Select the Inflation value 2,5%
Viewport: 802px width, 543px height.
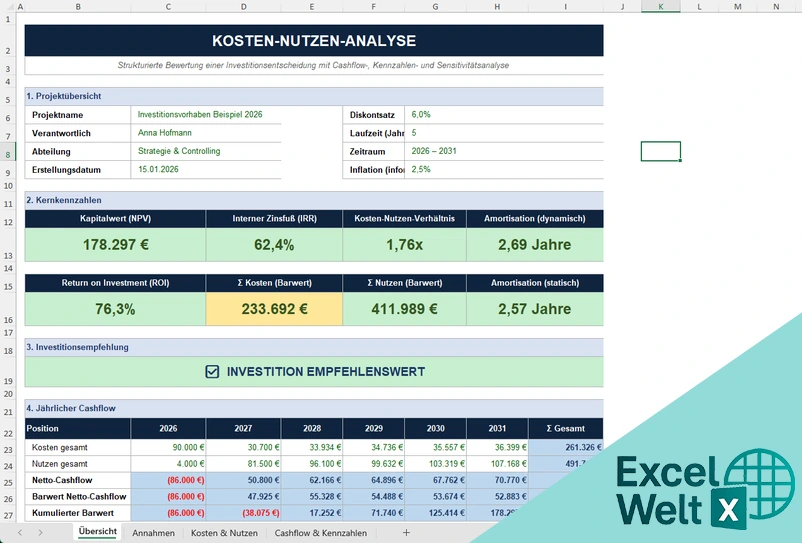click(x=504, y=170)
